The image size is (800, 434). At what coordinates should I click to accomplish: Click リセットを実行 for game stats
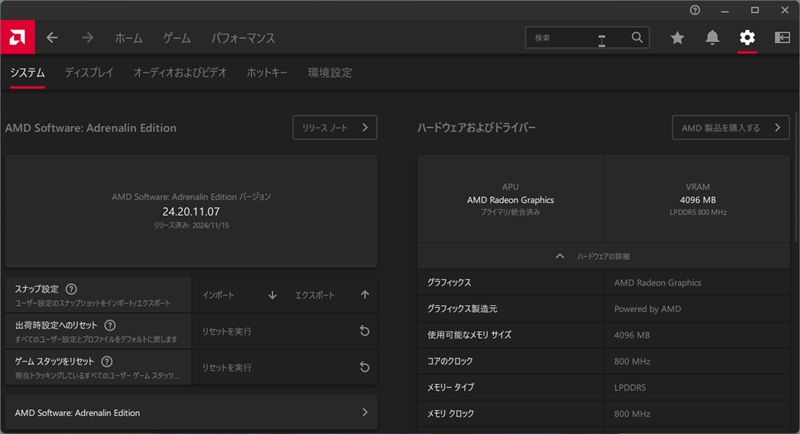pyautogui.click(x=227, y=368)
